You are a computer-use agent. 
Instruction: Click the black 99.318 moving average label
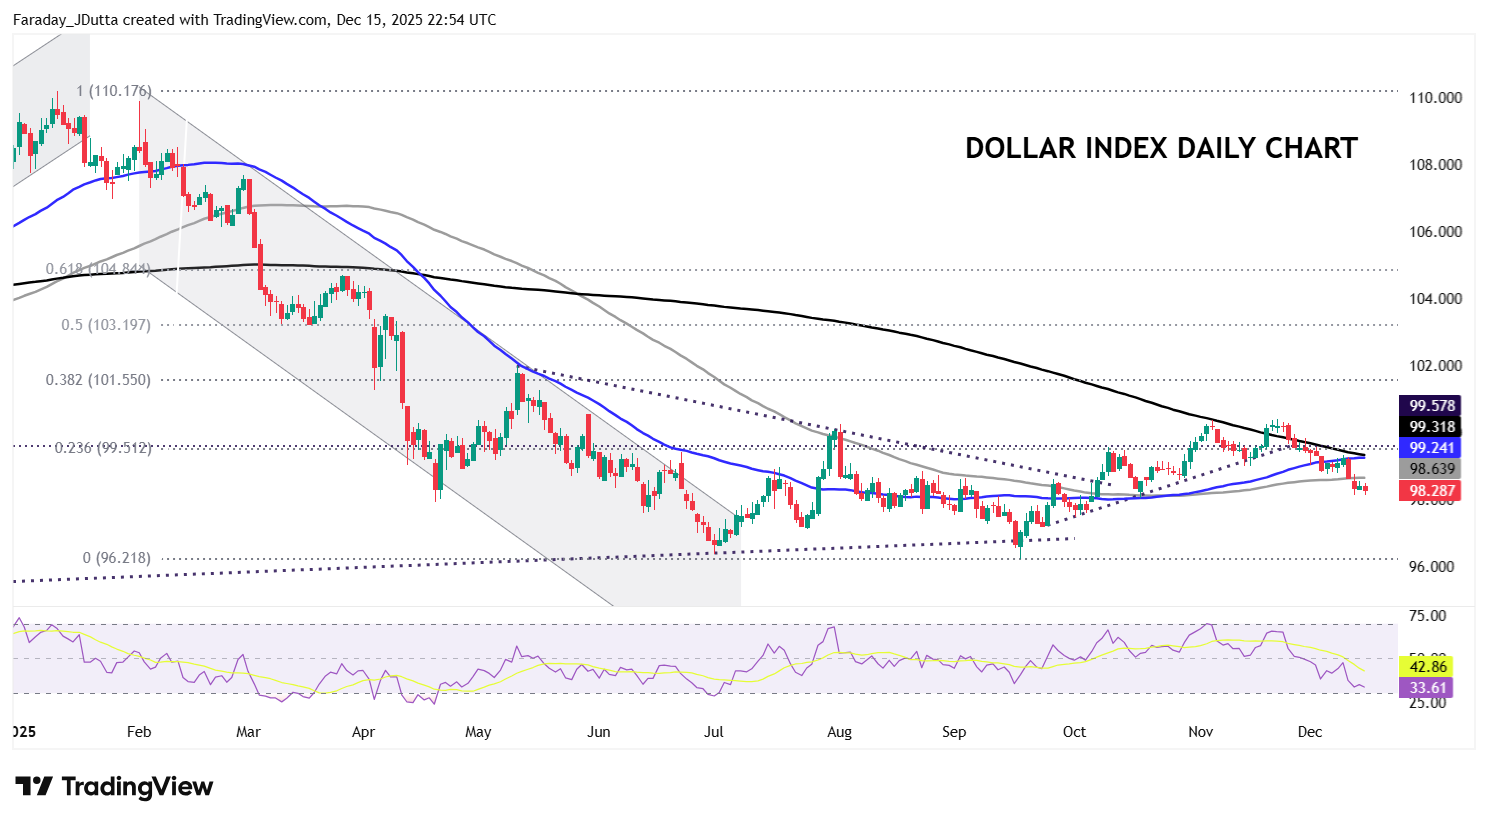click(1432, 427)
